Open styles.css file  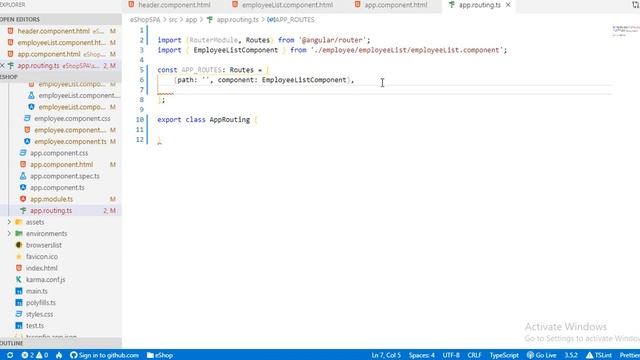[x=39, y=314]
